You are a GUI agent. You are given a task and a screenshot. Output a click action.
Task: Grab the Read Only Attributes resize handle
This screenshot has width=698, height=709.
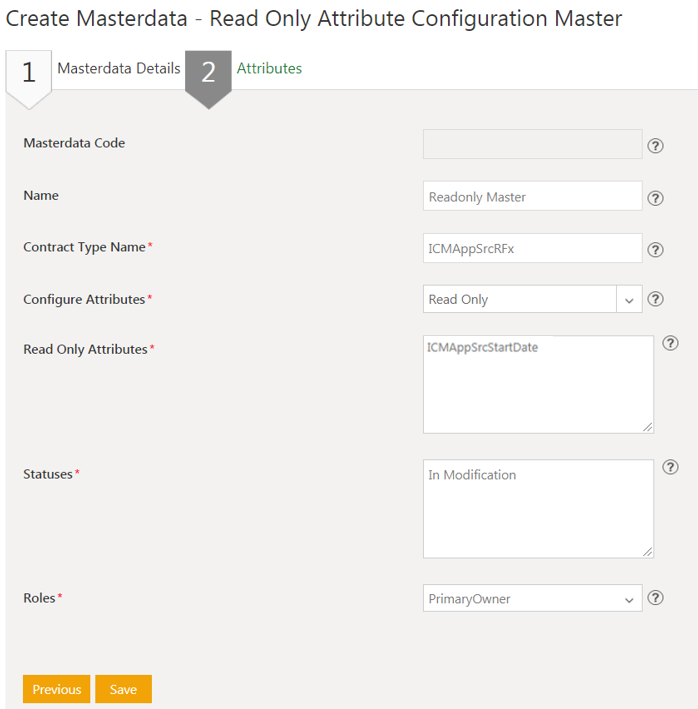pyautogui.click(x=648, y=427)
